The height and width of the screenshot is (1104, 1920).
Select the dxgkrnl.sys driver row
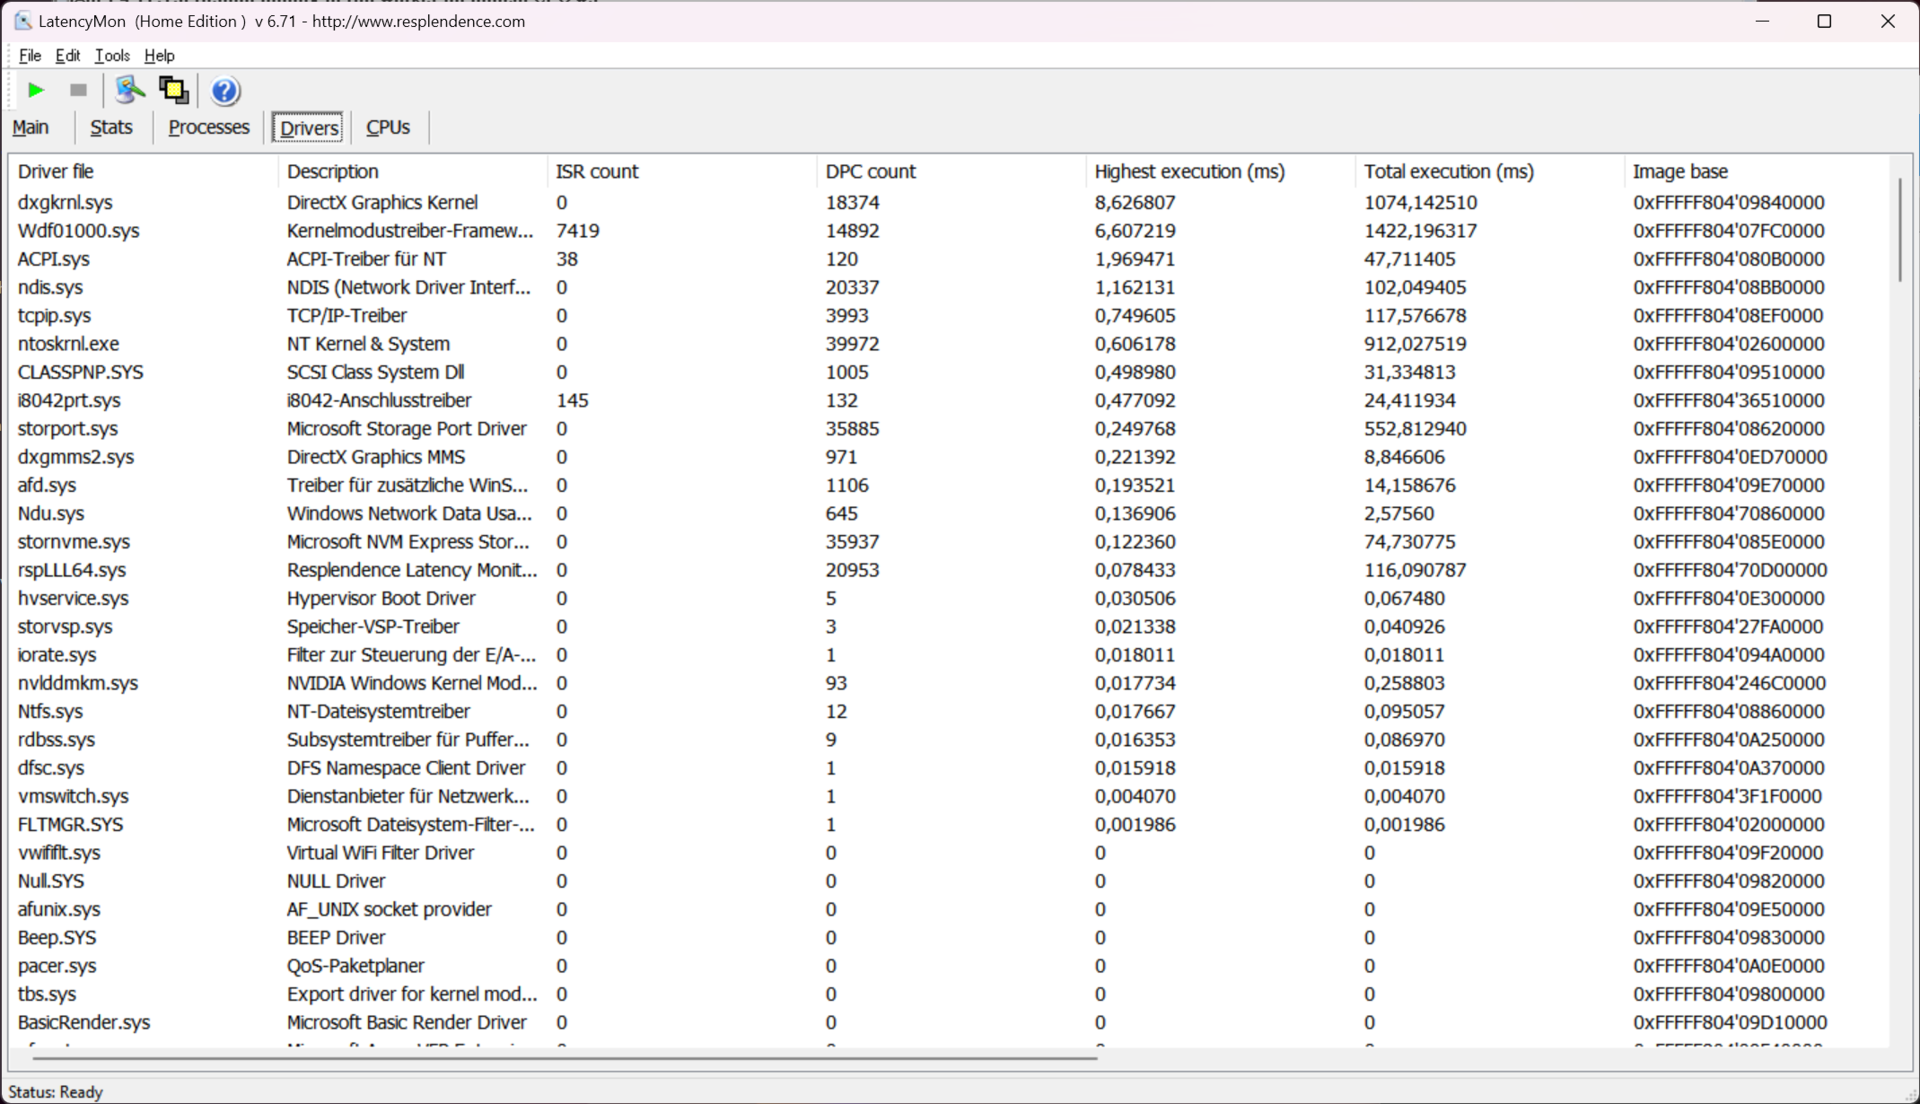pyautogui.click(x=66, y=203)
